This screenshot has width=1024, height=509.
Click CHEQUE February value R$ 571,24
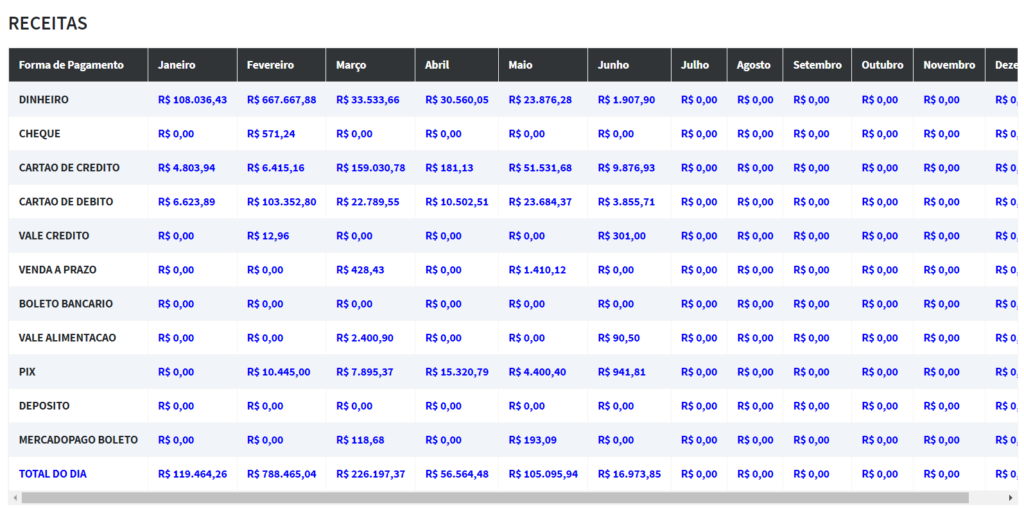(x=271, y=134)
